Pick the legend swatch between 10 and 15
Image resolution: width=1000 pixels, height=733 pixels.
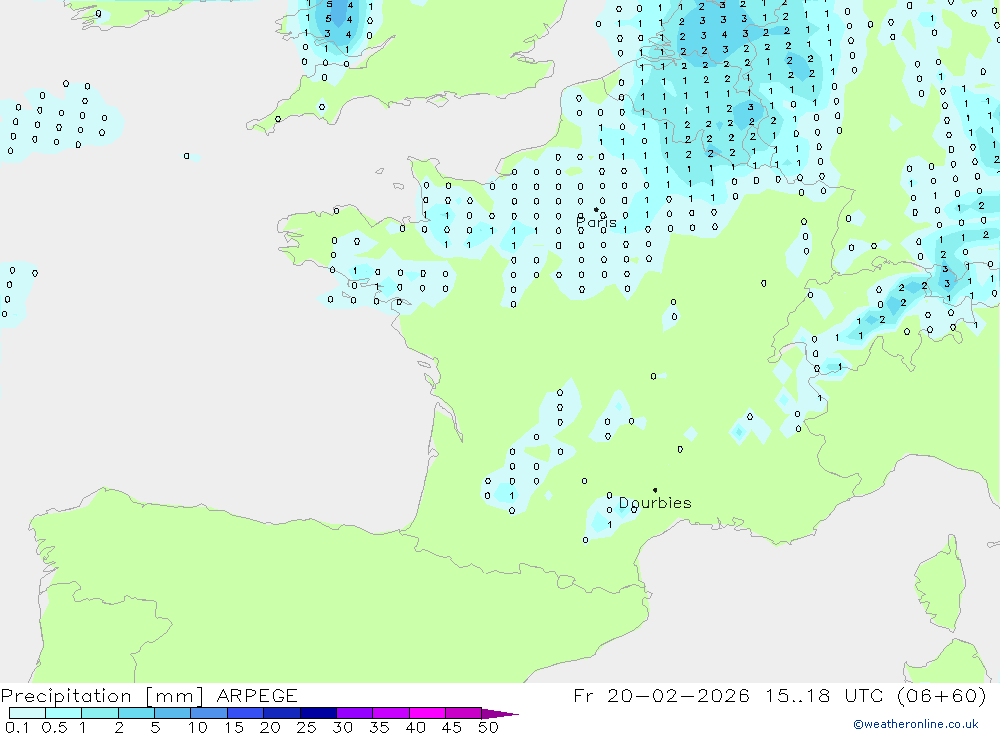209,713
